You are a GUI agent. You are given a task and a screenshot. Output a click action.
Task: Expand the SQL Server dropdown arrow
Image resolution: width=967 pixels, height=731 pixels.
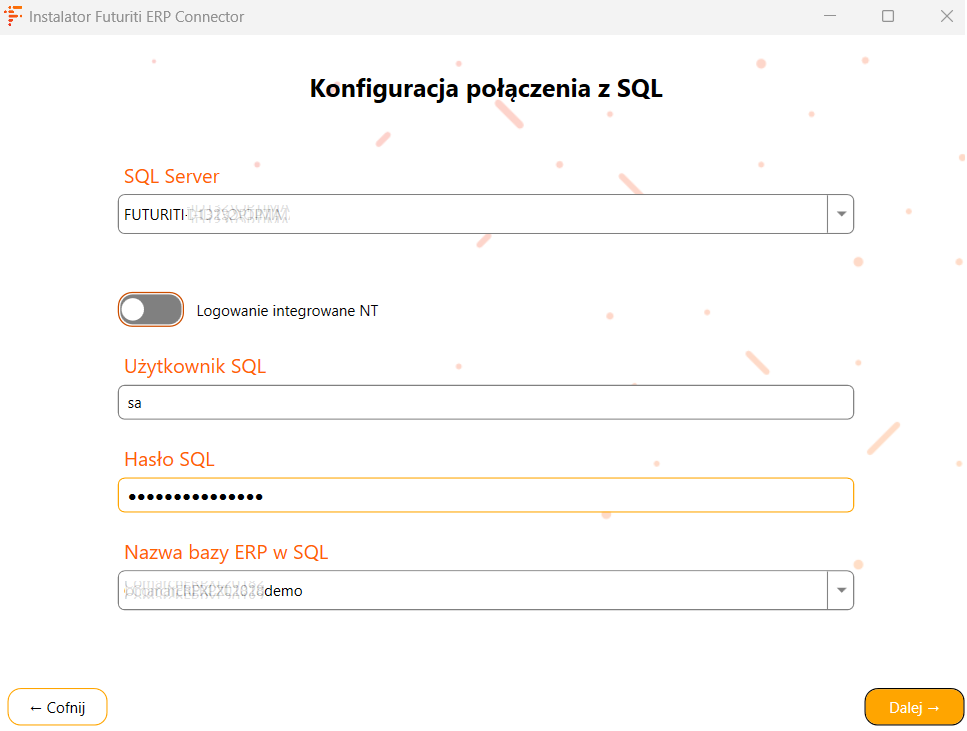[x=841, y=214]
